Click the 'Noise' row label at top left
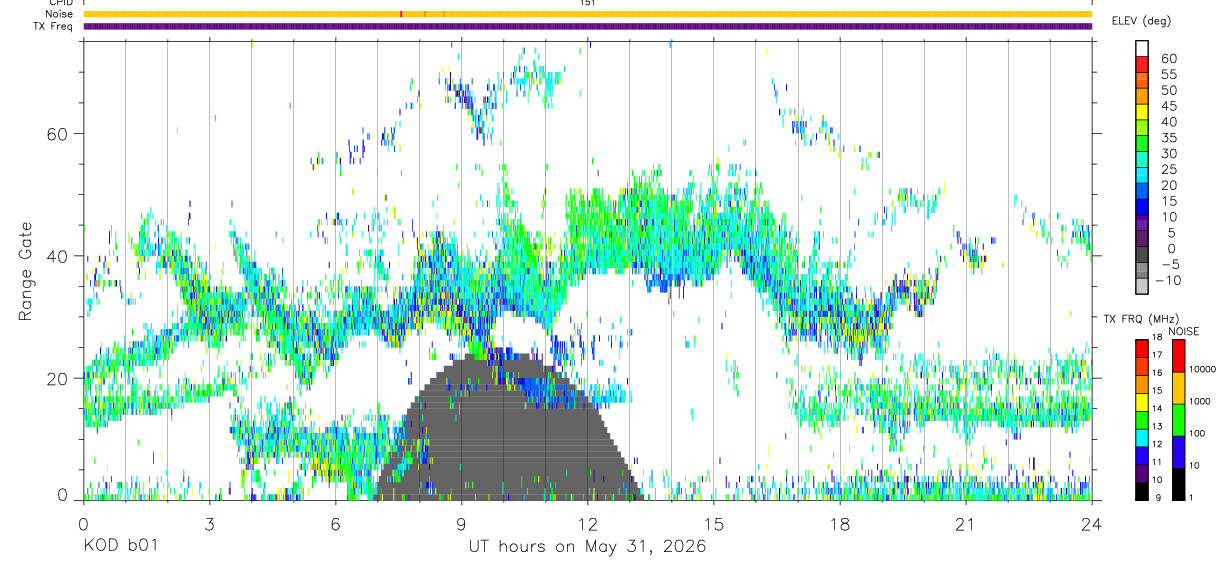The height and width of the screenshot is (567, 1228). (58, 14)
